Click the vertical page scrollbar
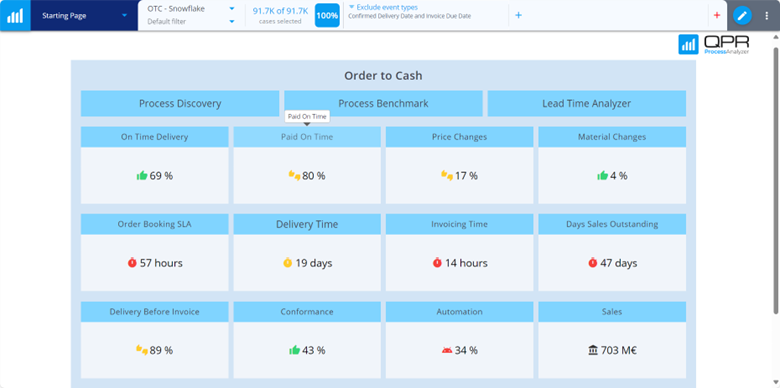Viewport: 780px width, 388px height. (x=776, y=180)
